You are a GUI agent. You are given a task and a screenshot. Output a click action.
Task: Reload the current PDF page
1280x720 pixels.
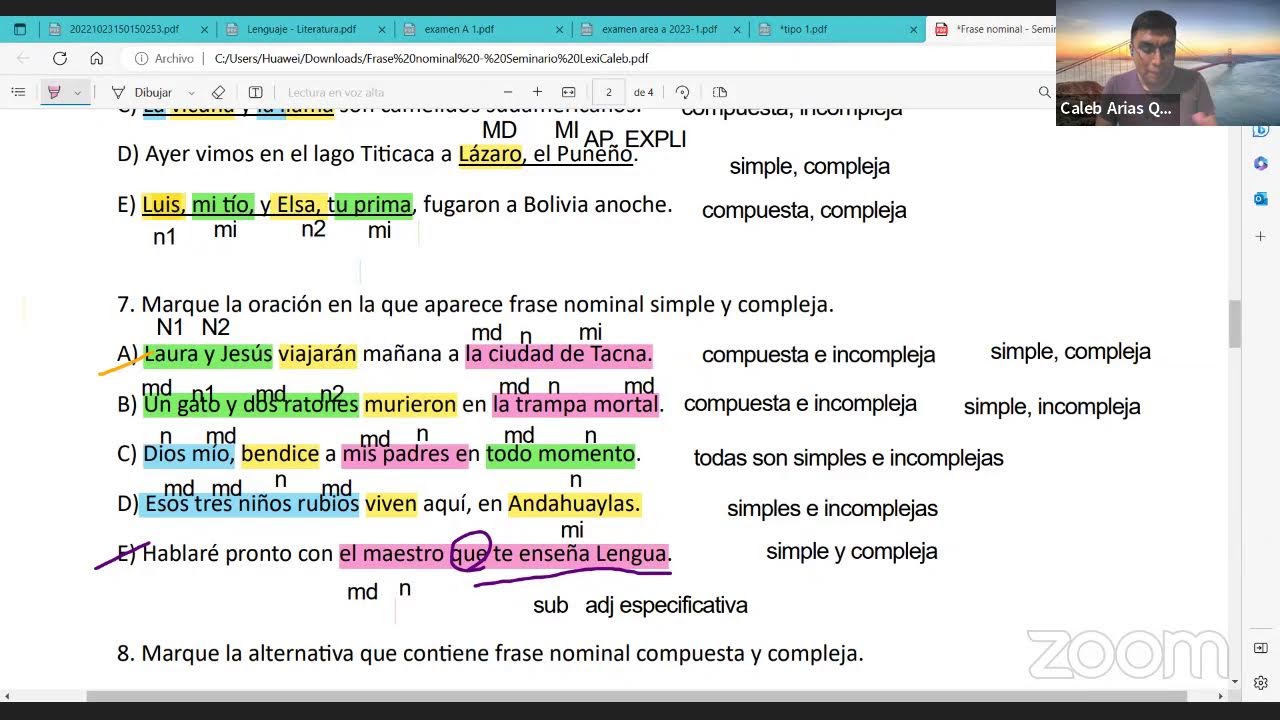(x=60, y=58)
